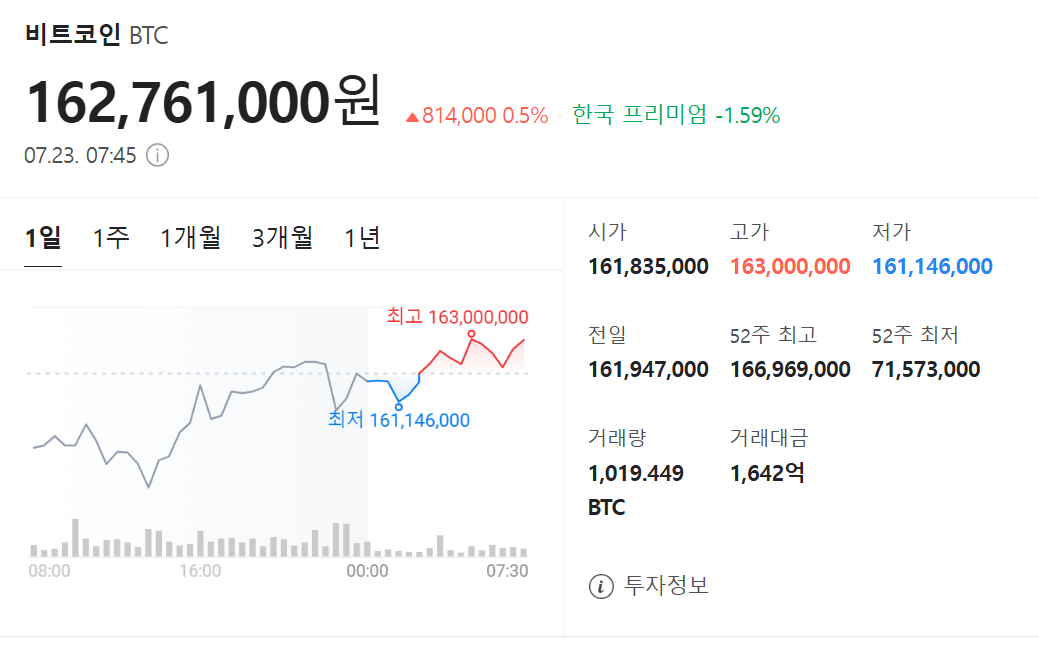This screenshot has height=667, width=1039.
Task: Click the red upward triangle change indicator
Action: coord(412,115)
